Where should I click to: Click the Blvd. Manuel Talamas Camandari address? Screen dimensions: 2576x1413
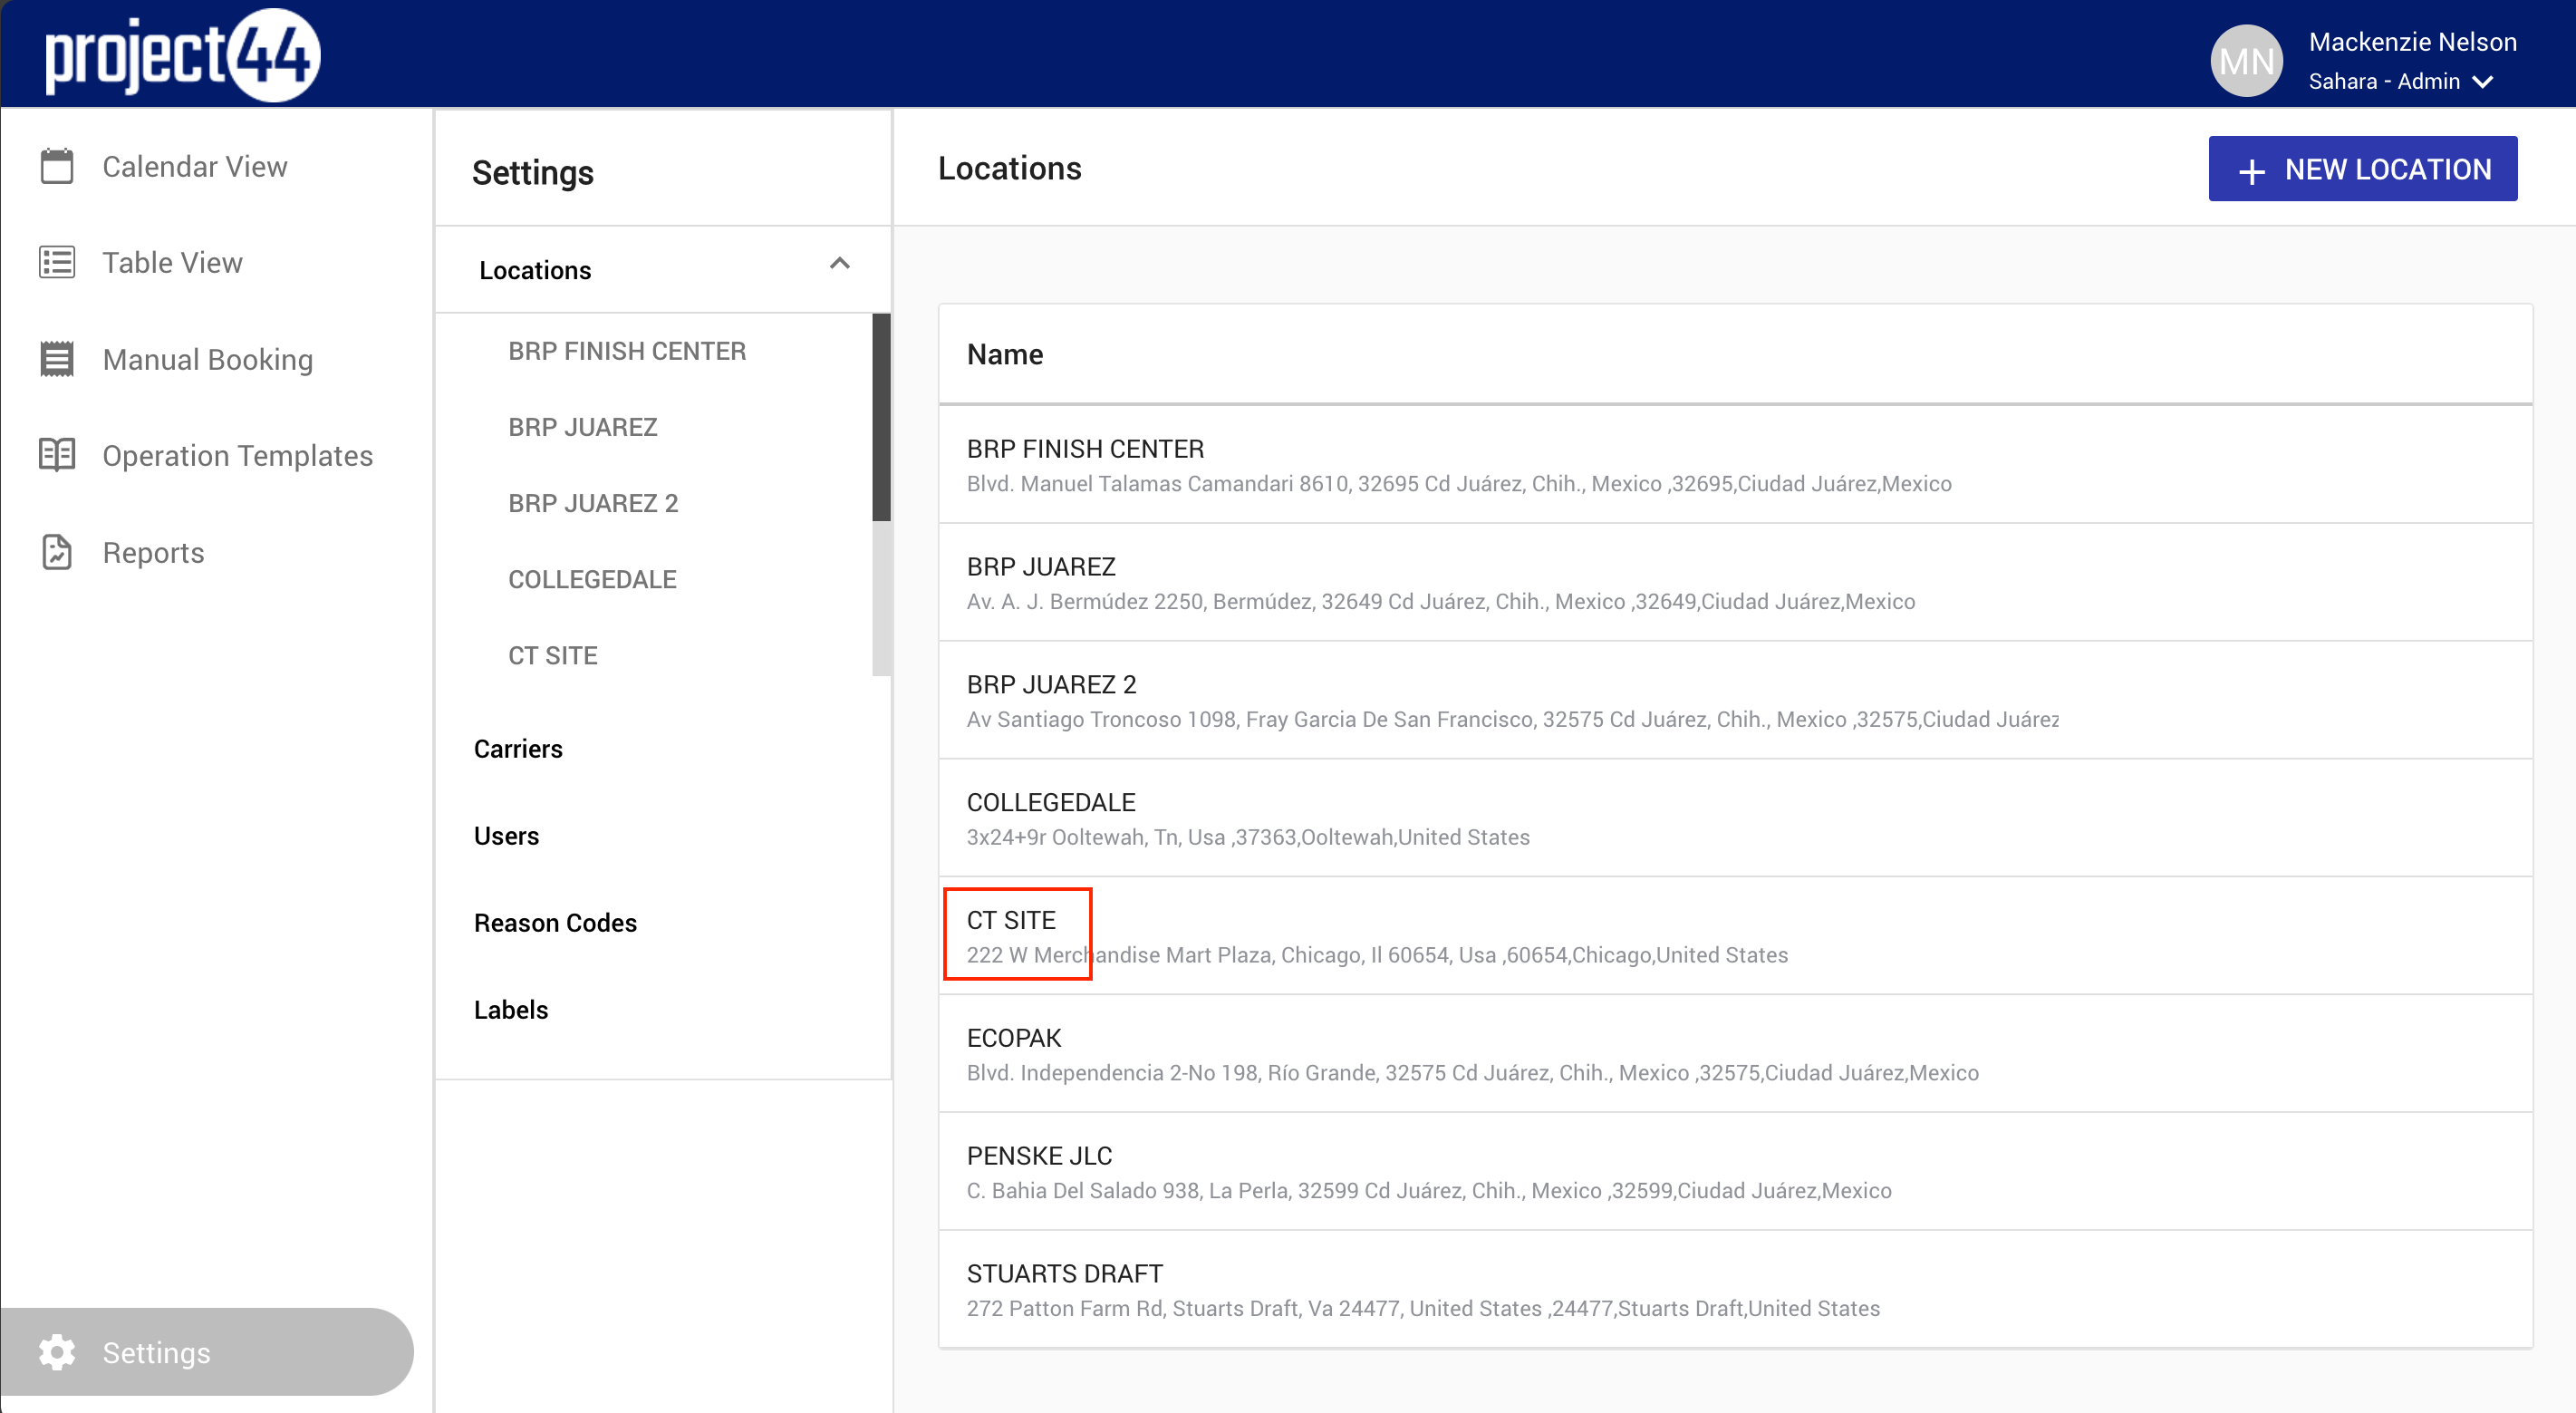(1459, 484)
